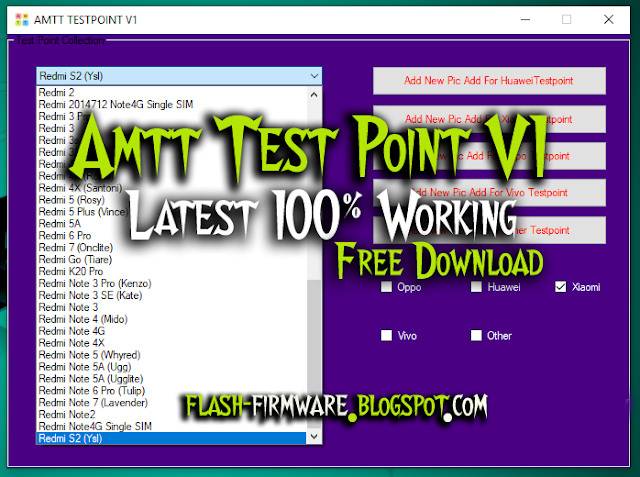Select Redmi 6 Pro entry
This screenshot has height=477, width=640.
[x=171, y=235]
